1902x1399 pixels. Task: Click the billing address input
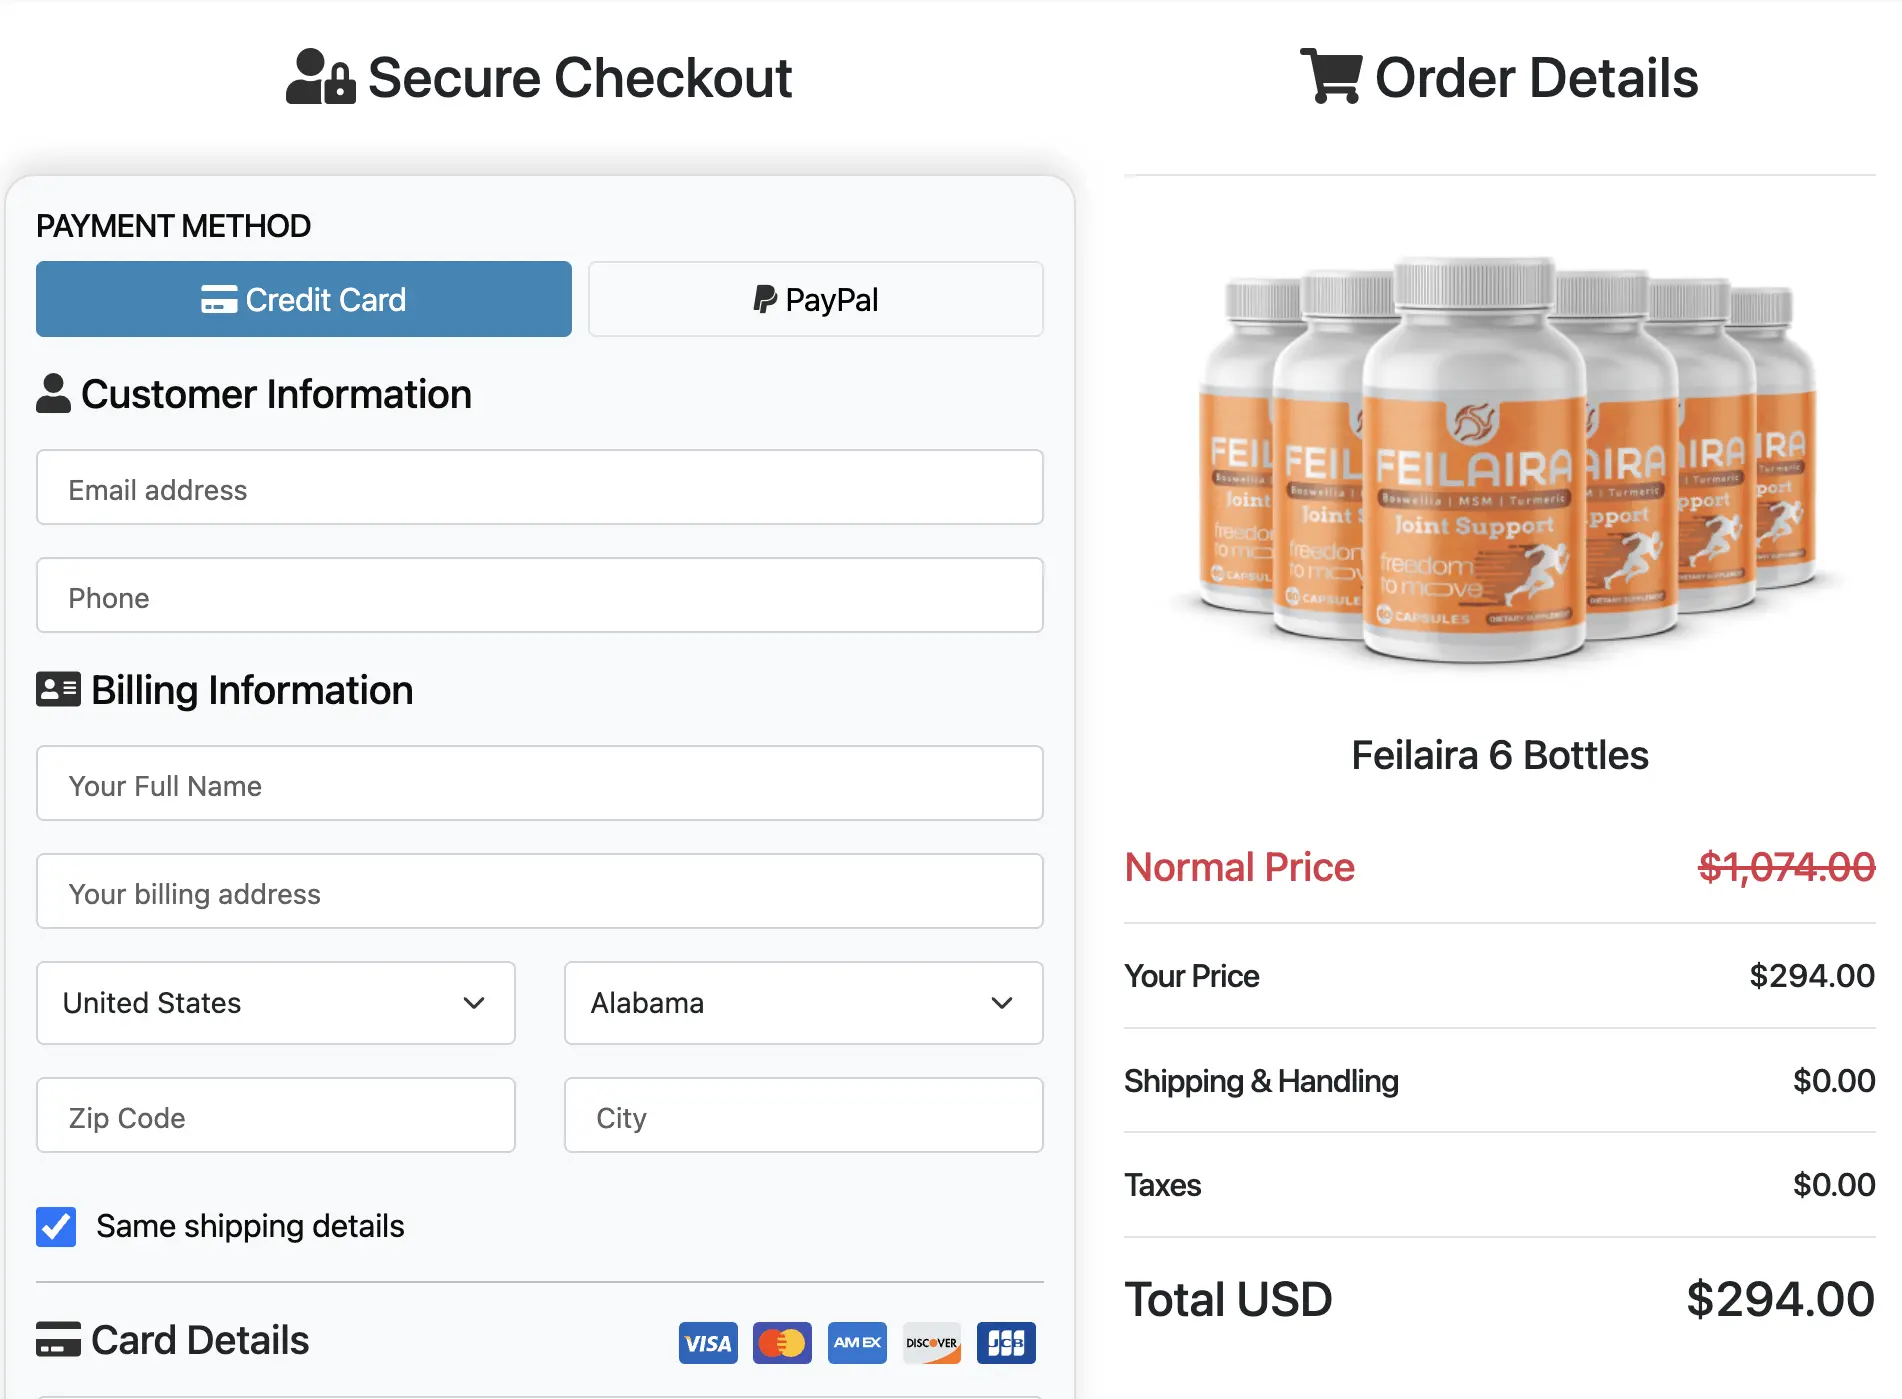(540, 892)
